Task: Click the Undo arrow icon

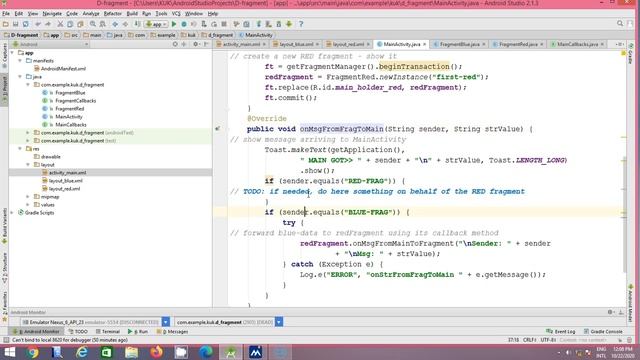Action: [x=38, y=24]
